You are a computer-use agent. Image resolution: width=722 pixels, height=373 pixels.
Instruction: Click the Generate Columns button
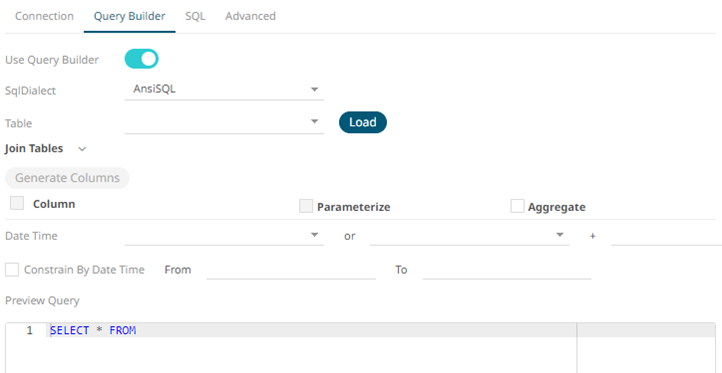(67, 178)
